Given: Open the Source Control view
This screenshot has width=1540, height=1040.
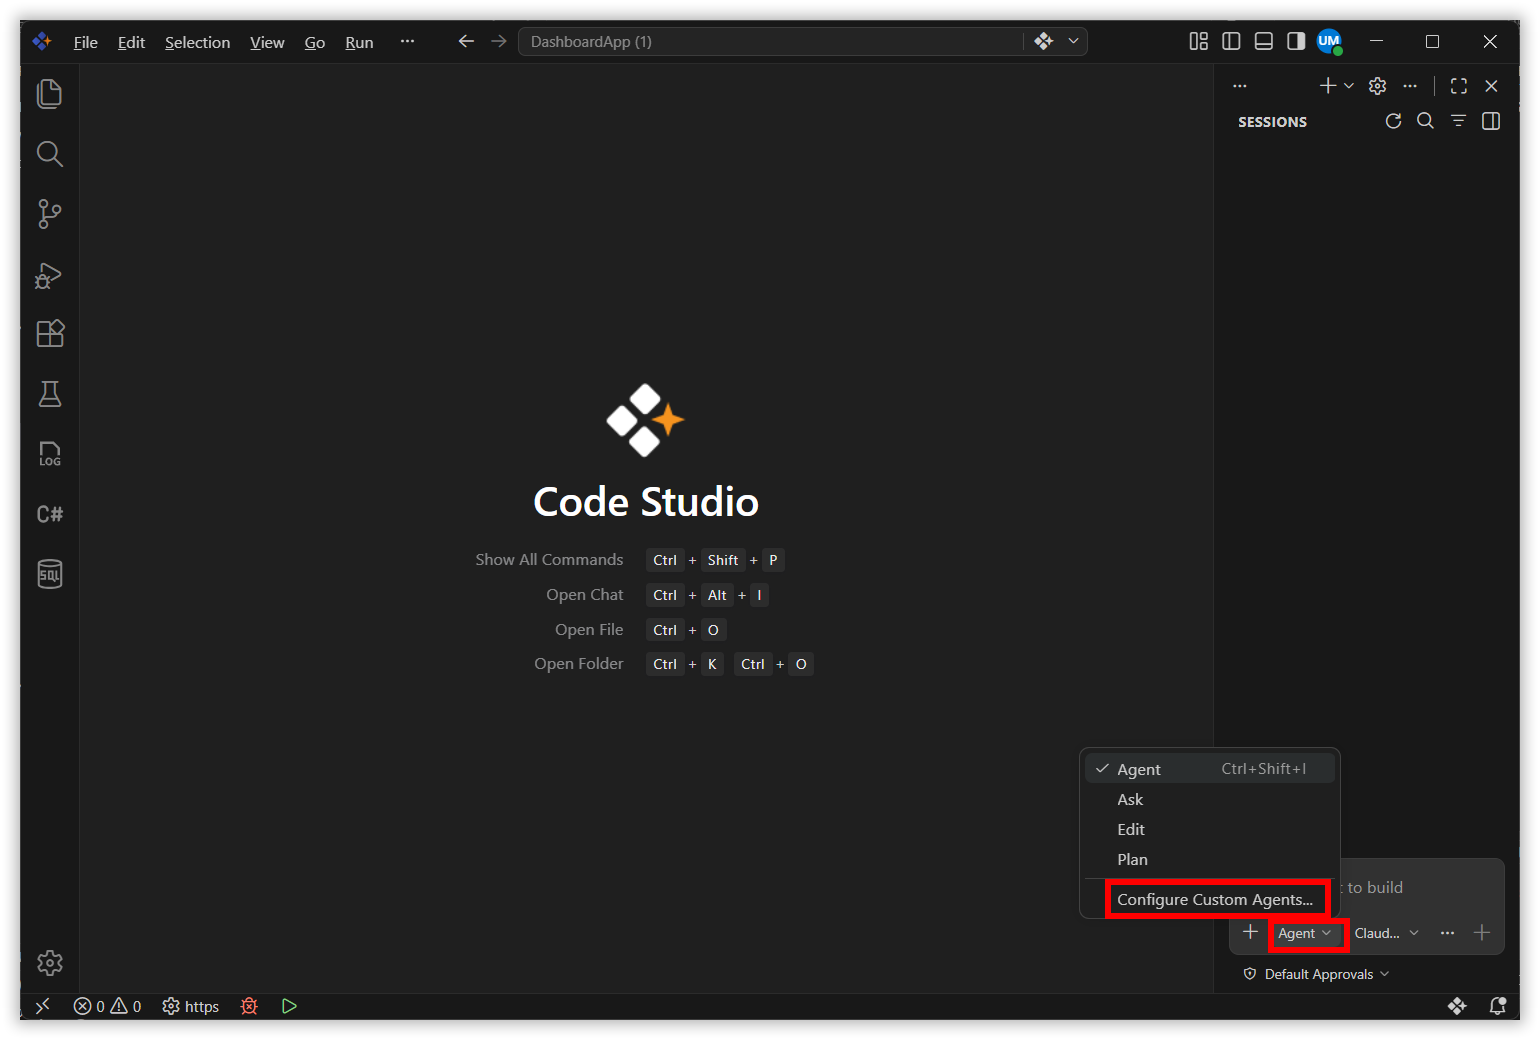Looking at the screenshot, I should tap(49, 214).
